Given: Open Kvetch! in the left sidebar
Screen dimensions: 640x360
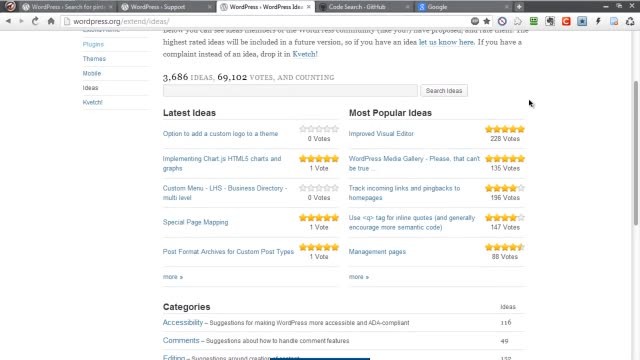Looking at the screenshot, I should 92,102.
